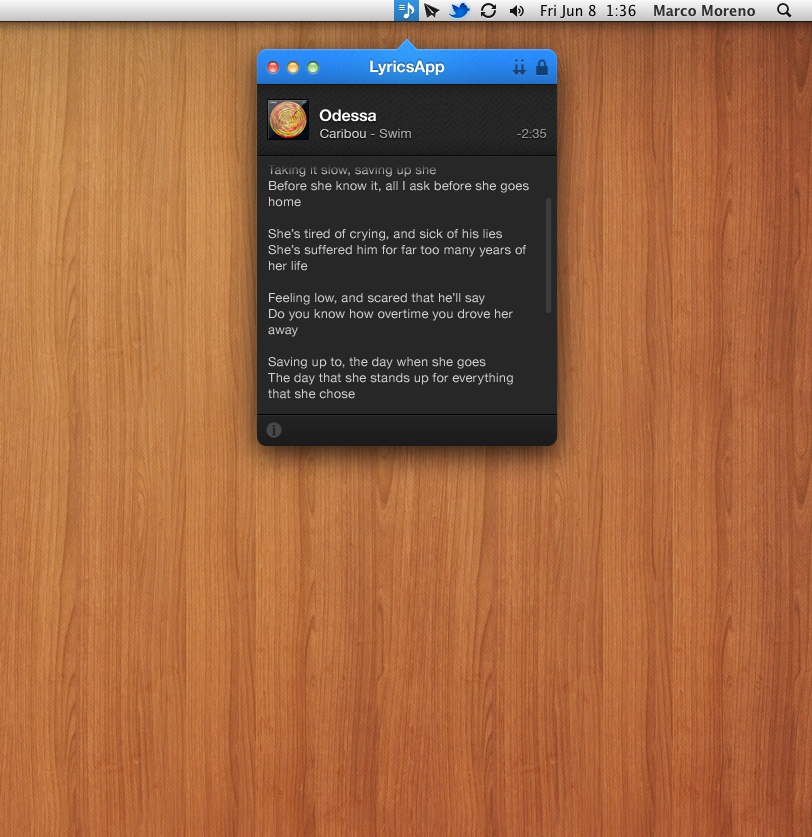Click the LyricsApp window title text
This screenshot has width=812, height=837.
coord(407,67)
